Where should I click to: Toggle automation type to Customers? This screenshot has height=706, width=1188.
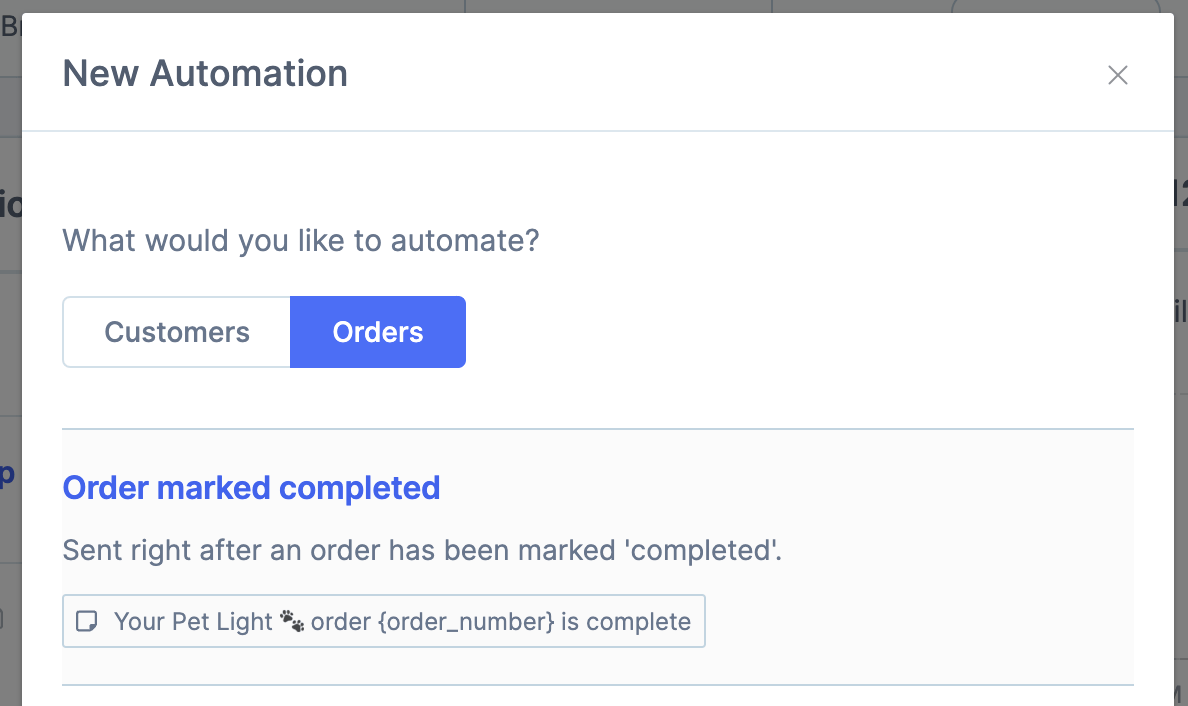click(176, 331)
